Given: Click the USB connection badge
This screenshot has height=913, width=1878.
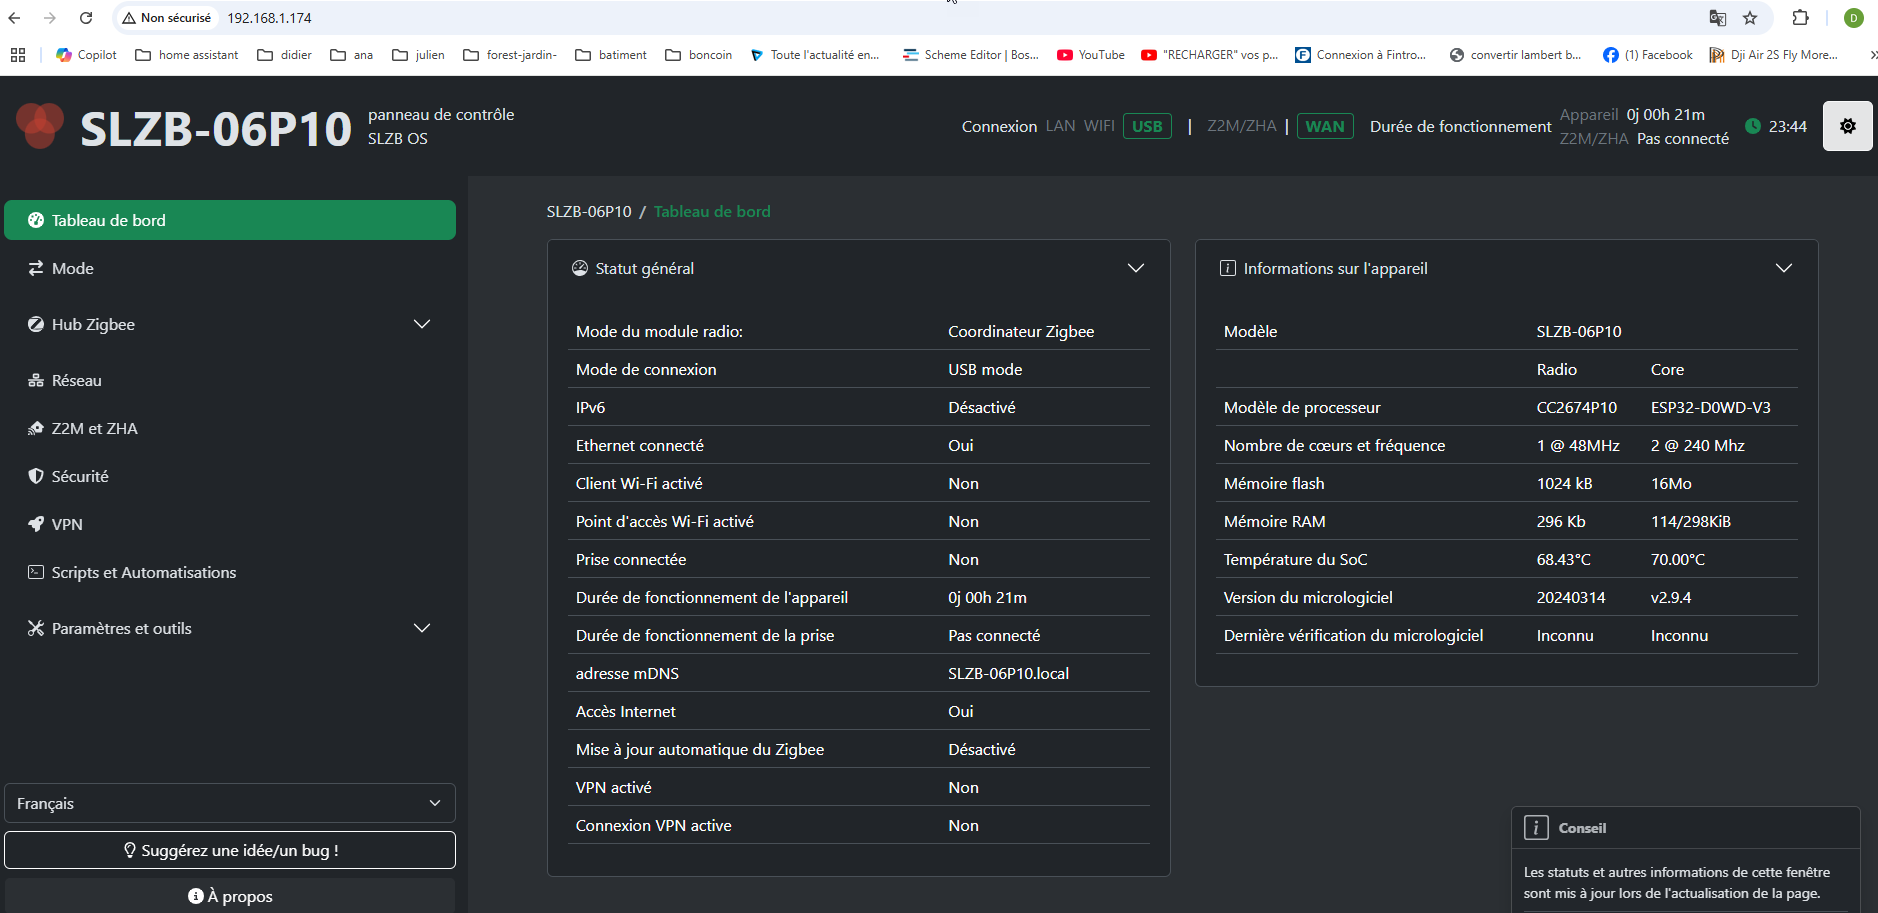Looking at the screenshot, I should point(1147,126).
